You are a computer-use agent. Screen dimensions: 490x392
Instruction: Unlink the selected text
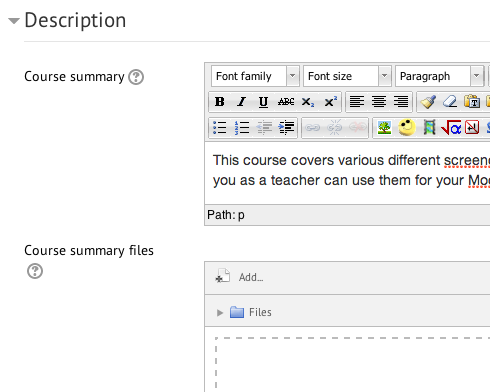(x=335, y=127)
